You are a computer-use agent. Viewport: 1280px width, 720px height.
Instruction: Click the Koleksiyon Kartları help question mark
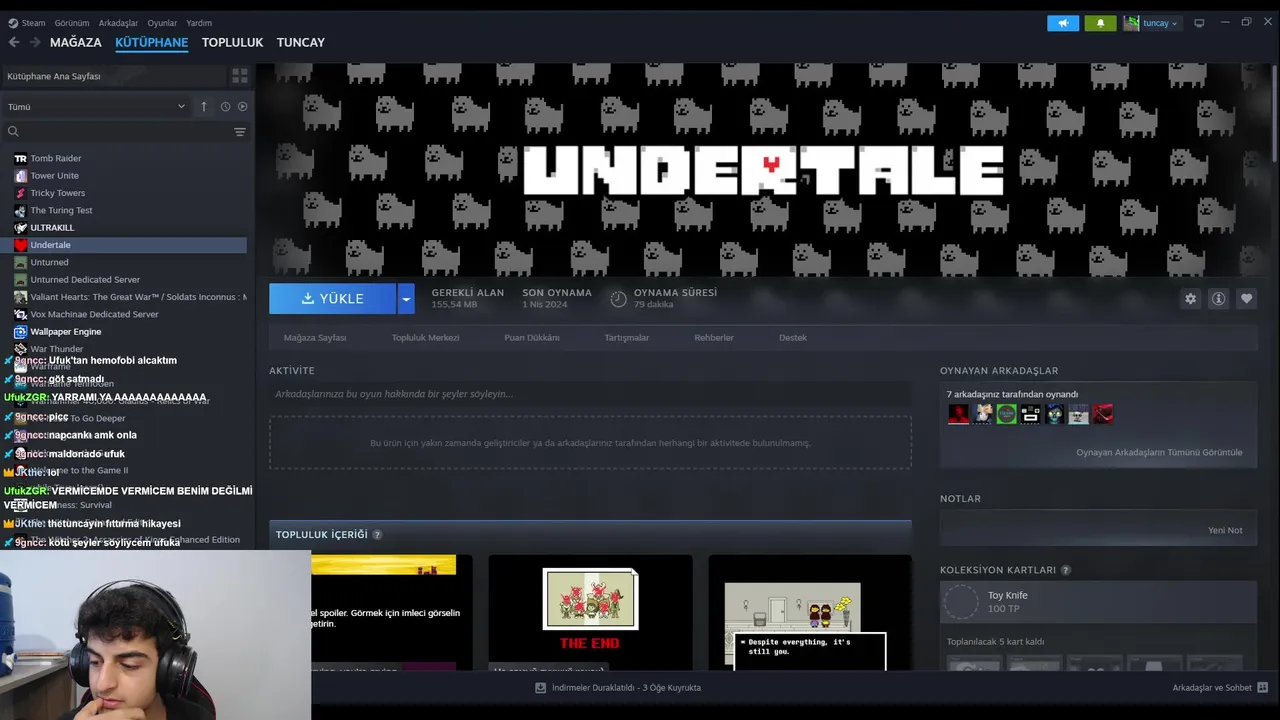click(1066, 570)
